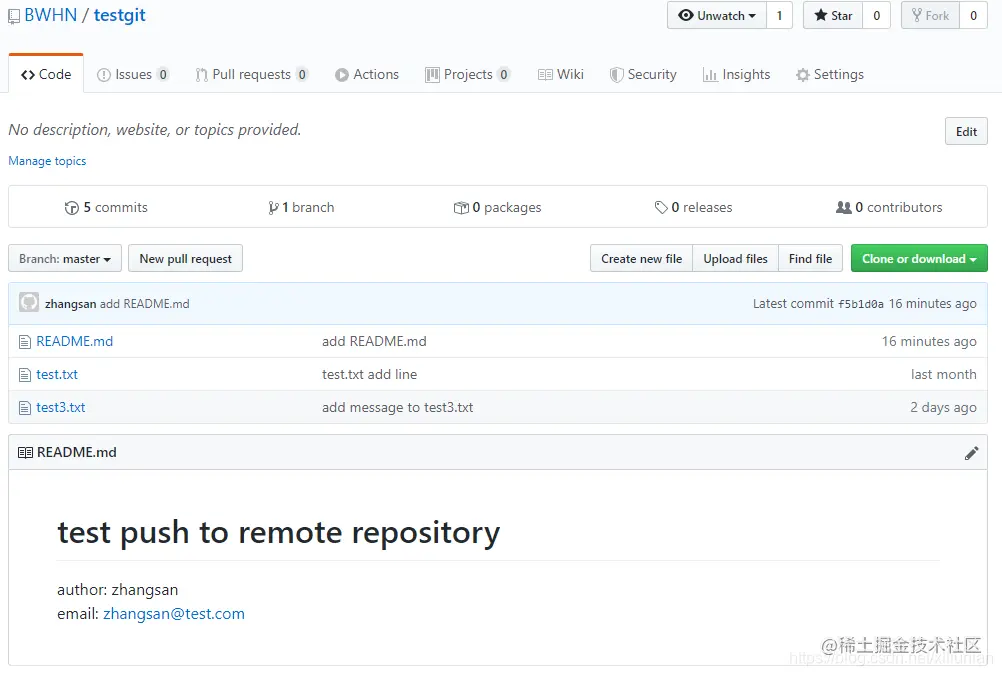Click the contributors people icon
Viewport: 1002px width, 676px height.
(844, 207)
